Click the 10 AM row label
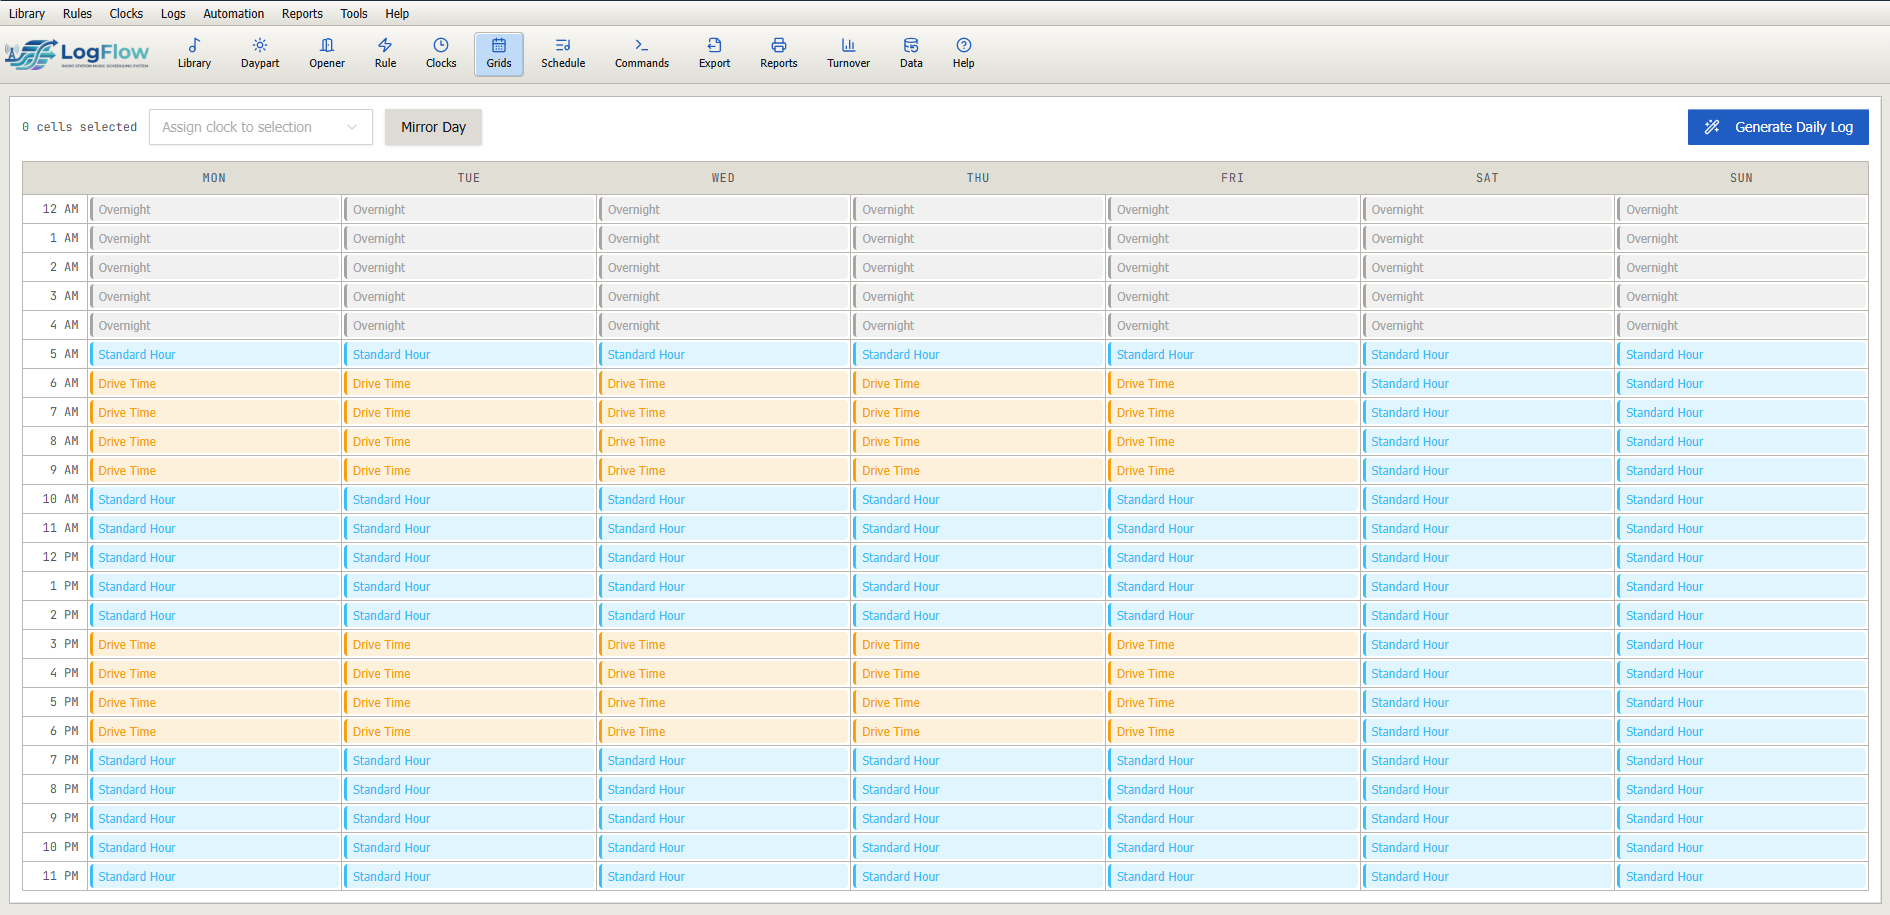 click(56, 499)
